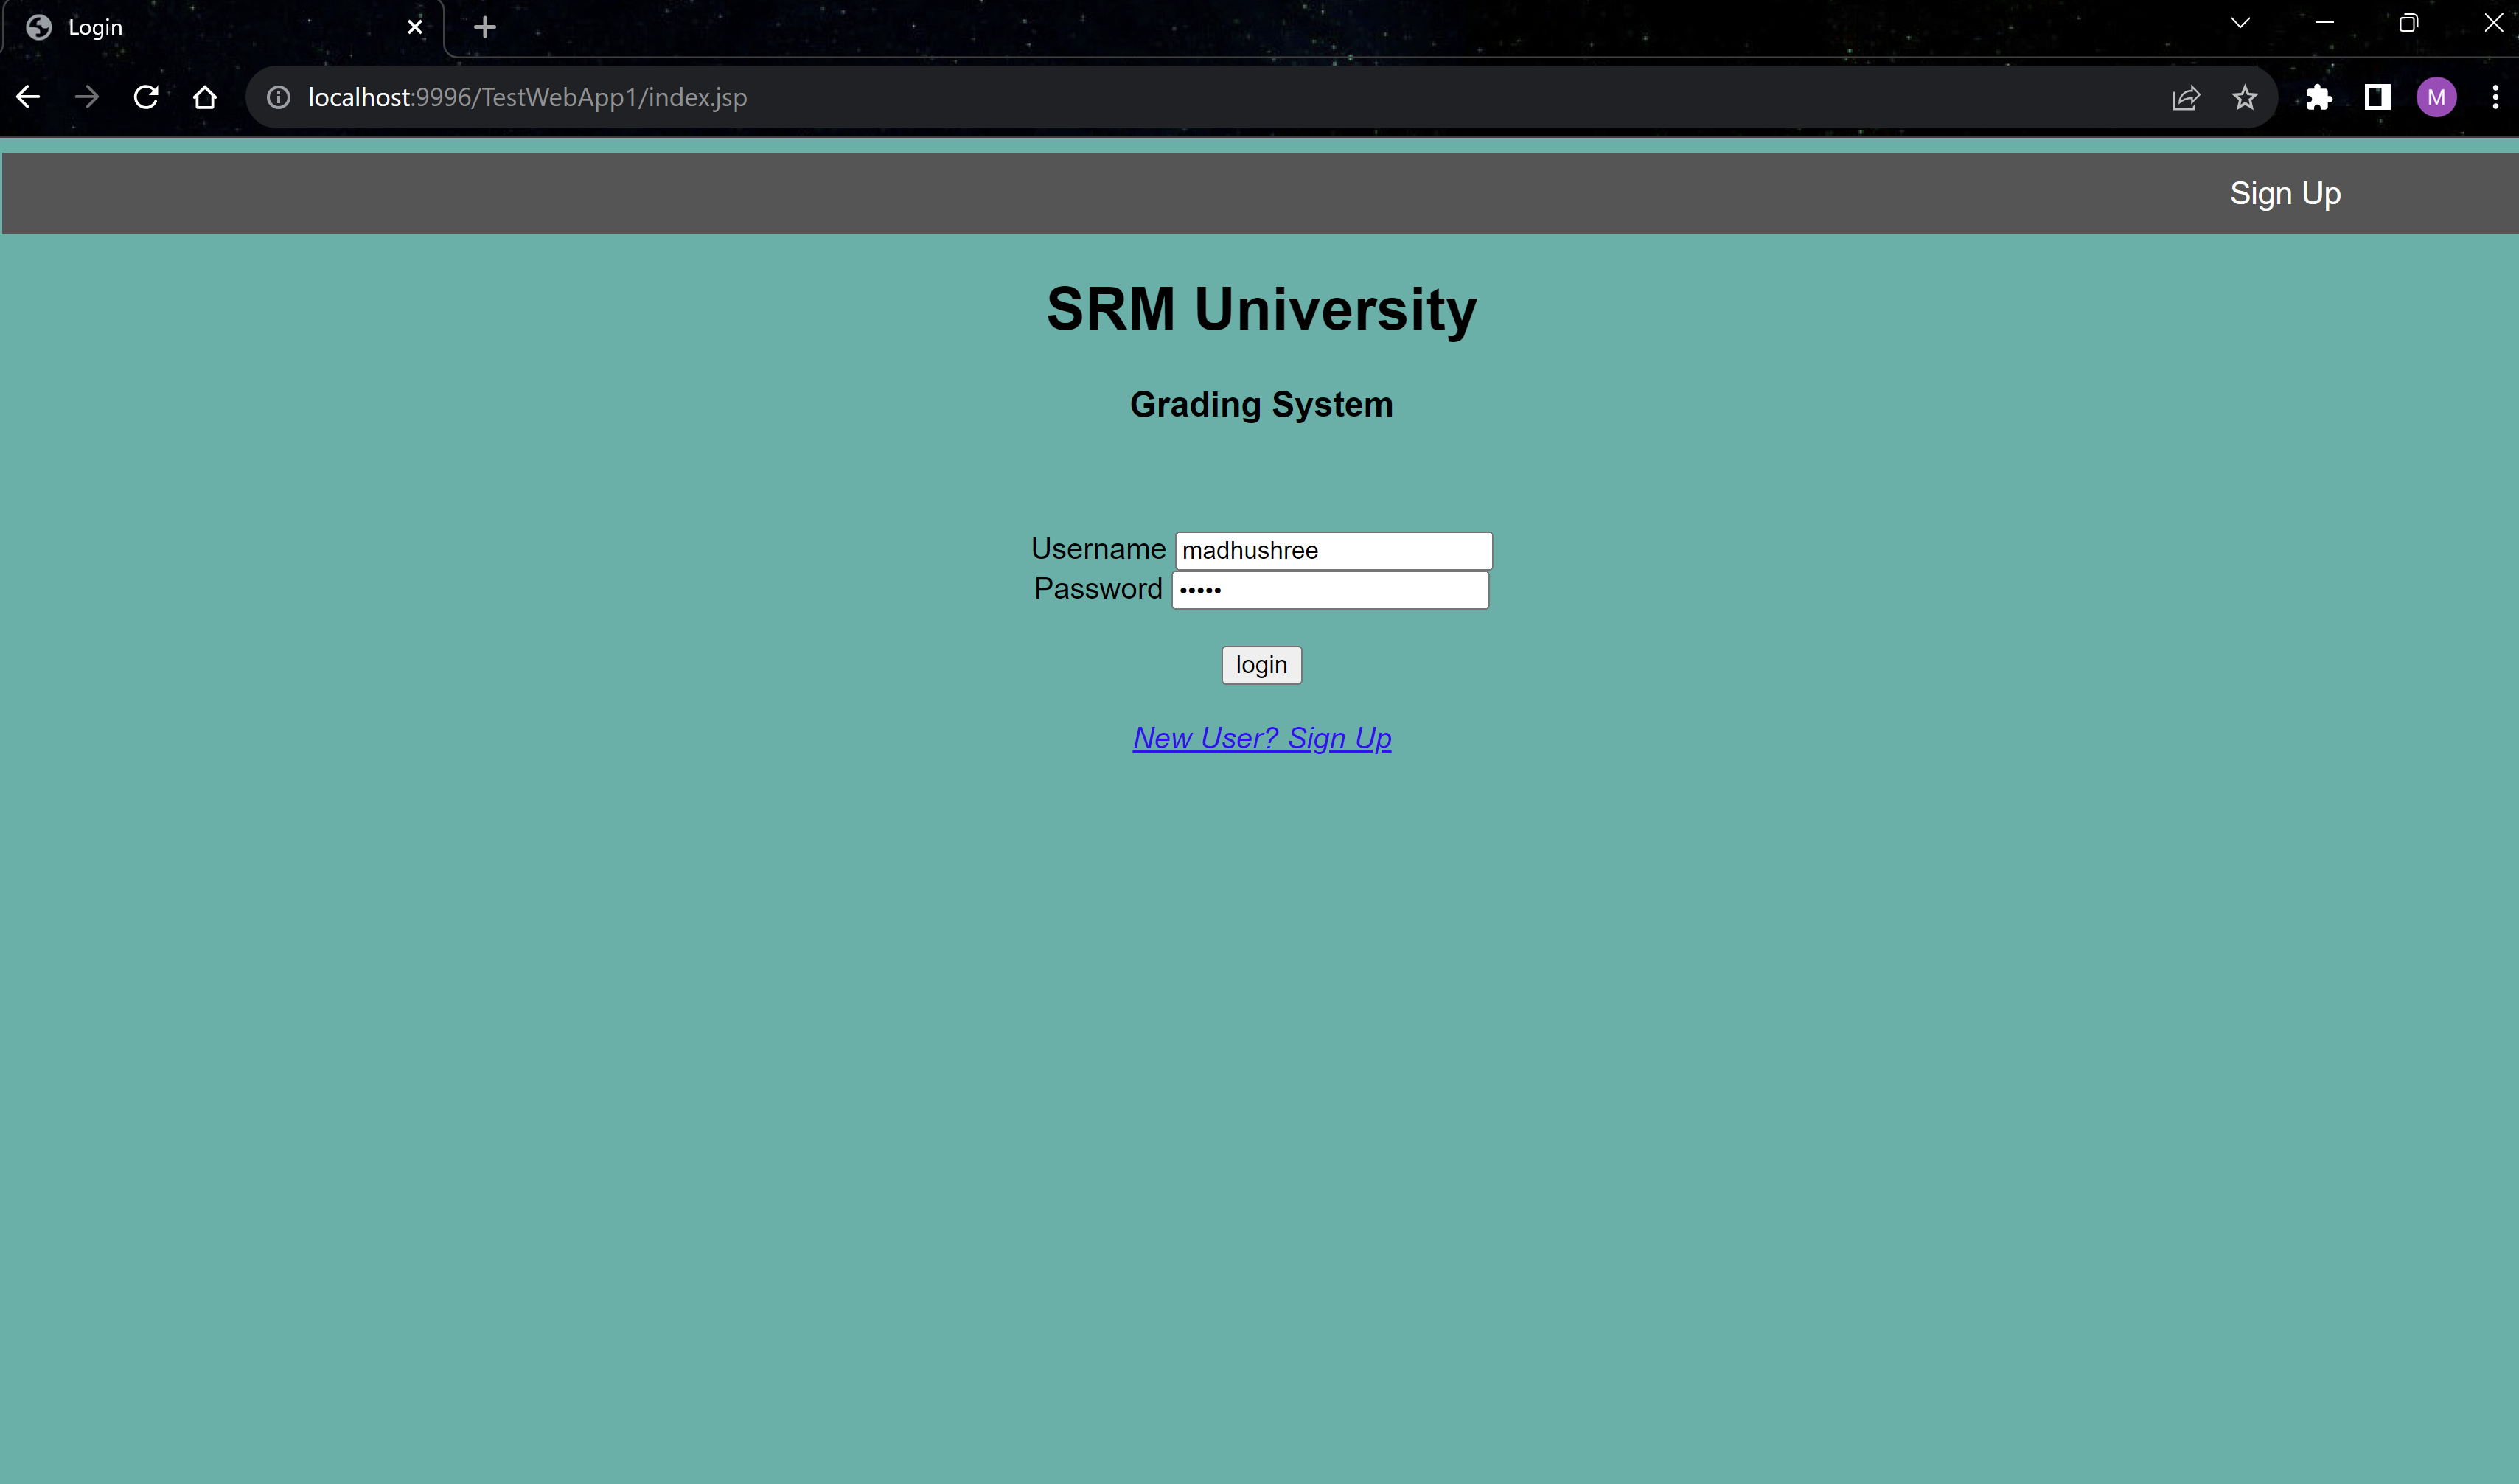This screenshot has width=2519, height=1484.
Task: Reload the current page
Action: point(146,96)
